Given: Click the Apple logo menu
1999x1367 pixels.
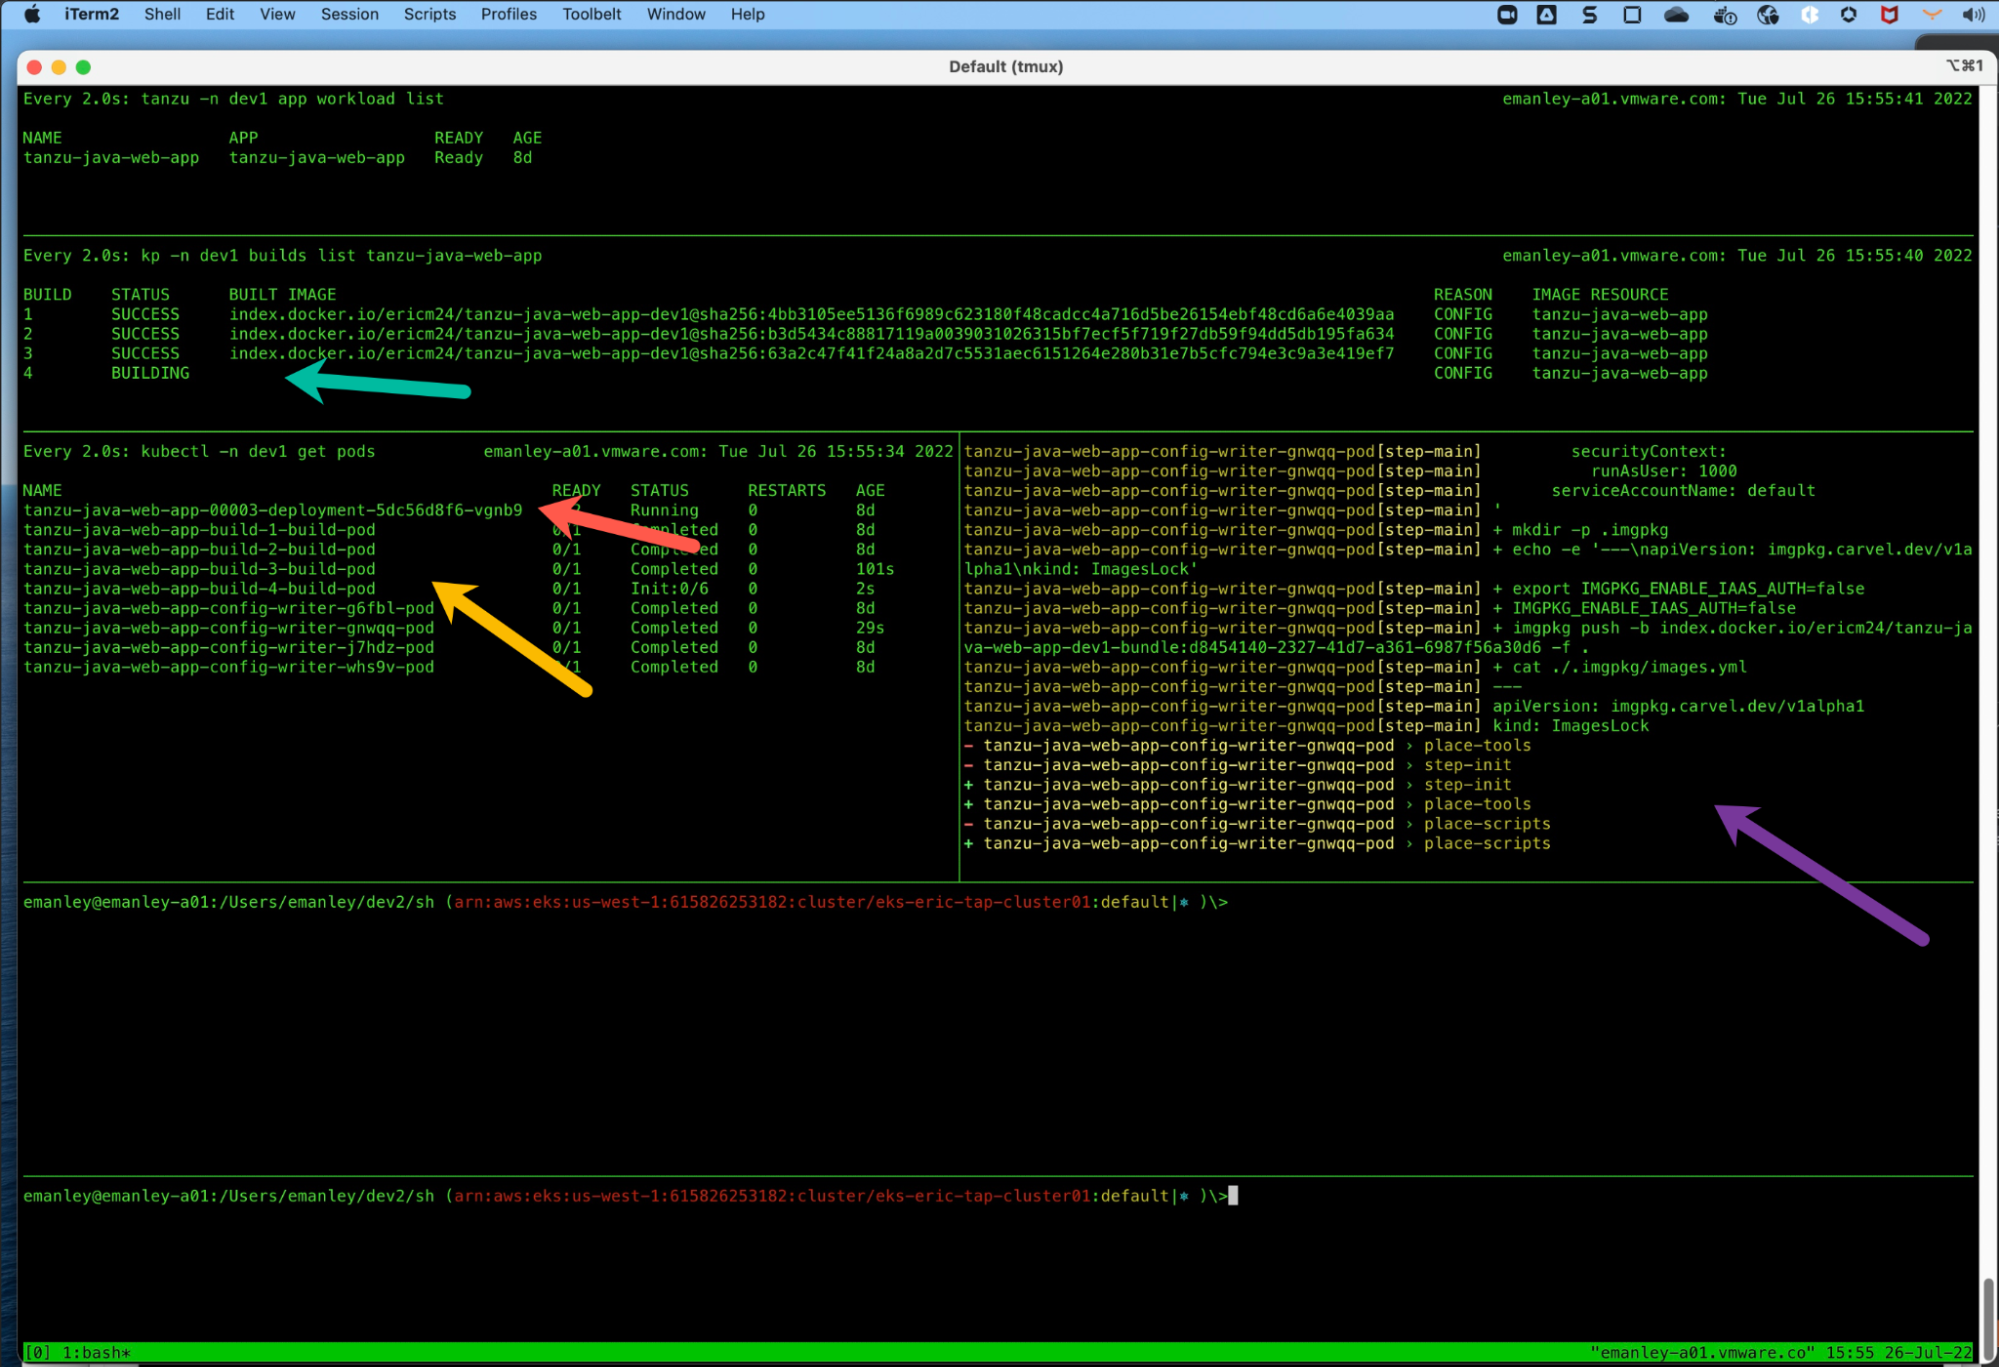Looking at the screenshot, I should pos(32,14).
